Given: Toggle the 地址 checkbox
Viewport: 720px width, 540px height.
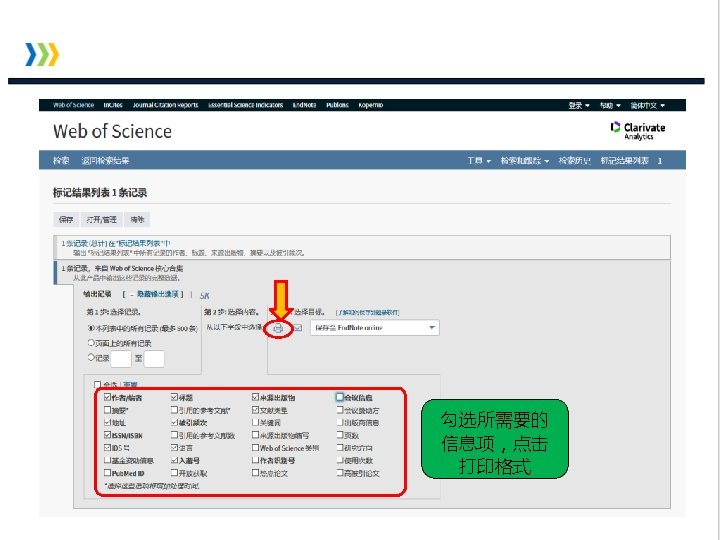Looking at the screenshot, I should (107, 422).
